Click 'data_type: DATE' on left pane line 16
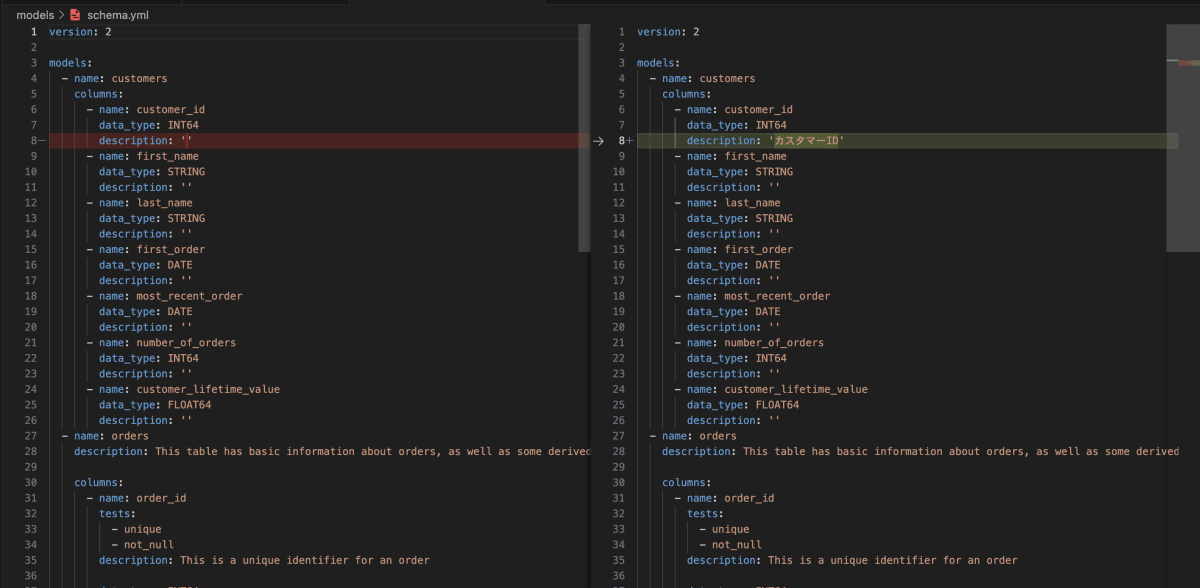The width and height of the screenshot is (1200, 588). 146,265
